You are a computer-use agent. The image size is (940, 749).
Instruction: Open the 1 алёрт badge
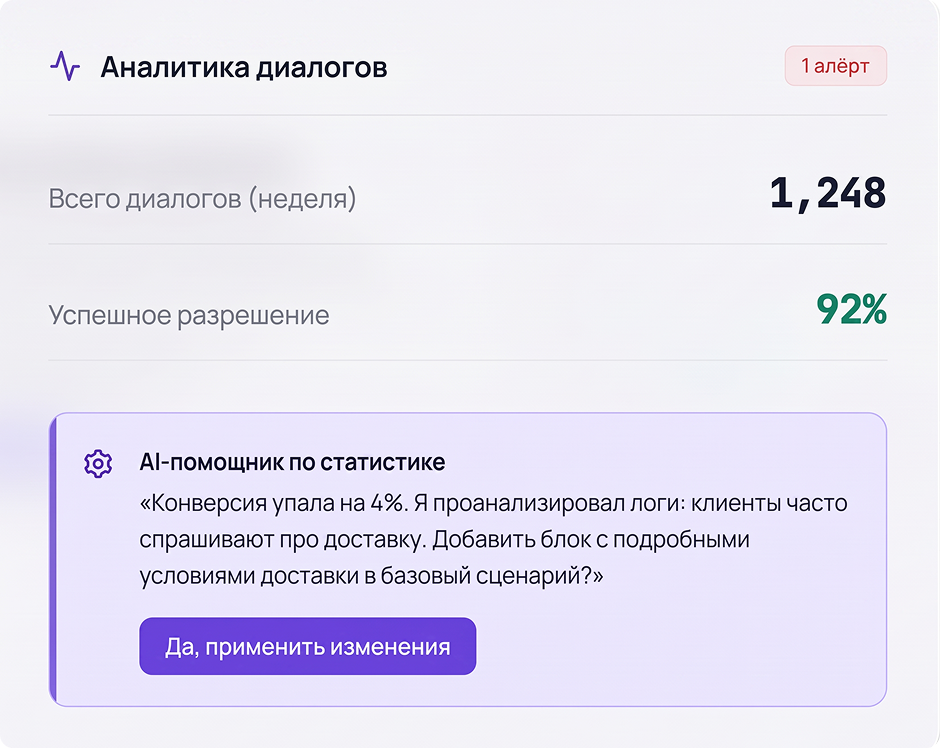(x=836, y=66)
